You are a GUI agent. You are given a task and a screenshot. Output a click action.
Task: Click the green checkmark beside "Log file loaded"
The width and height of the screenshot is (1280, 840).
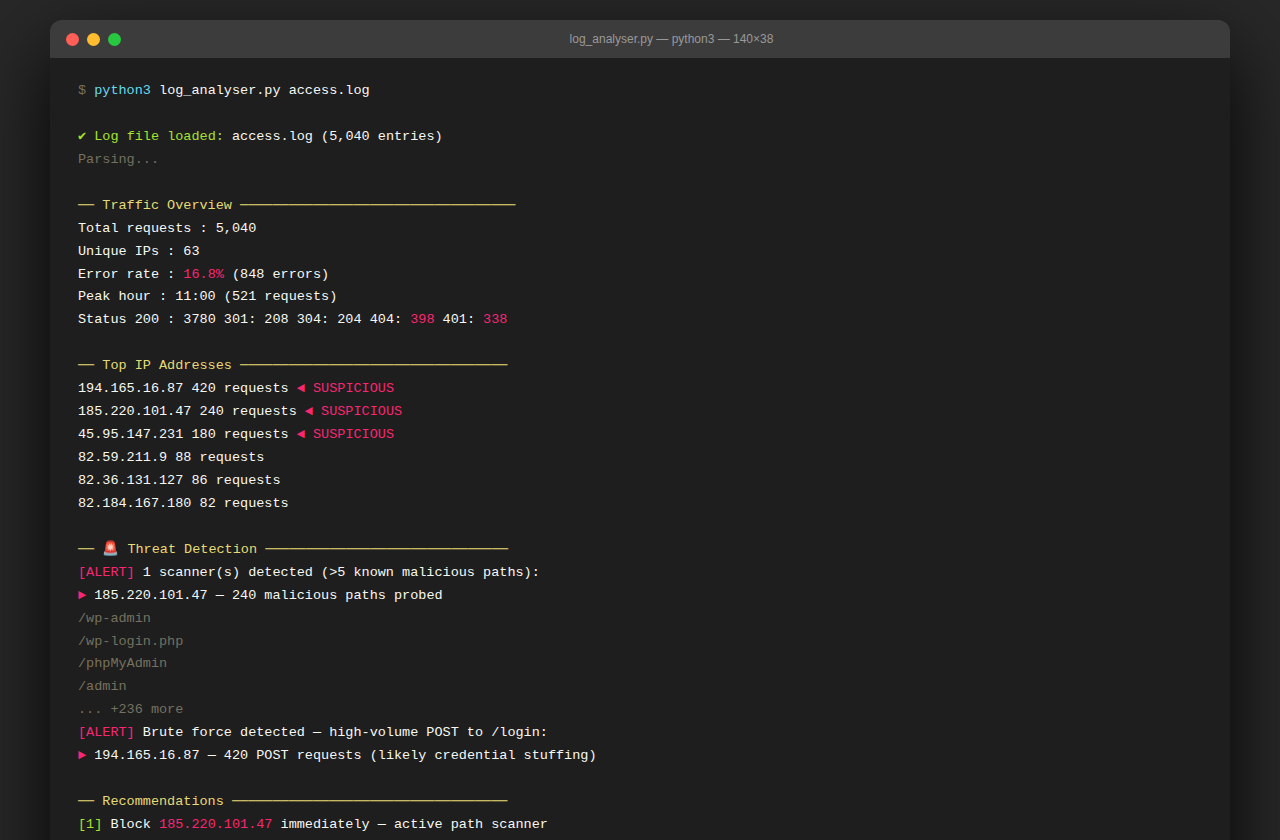(x=83, y=135)
